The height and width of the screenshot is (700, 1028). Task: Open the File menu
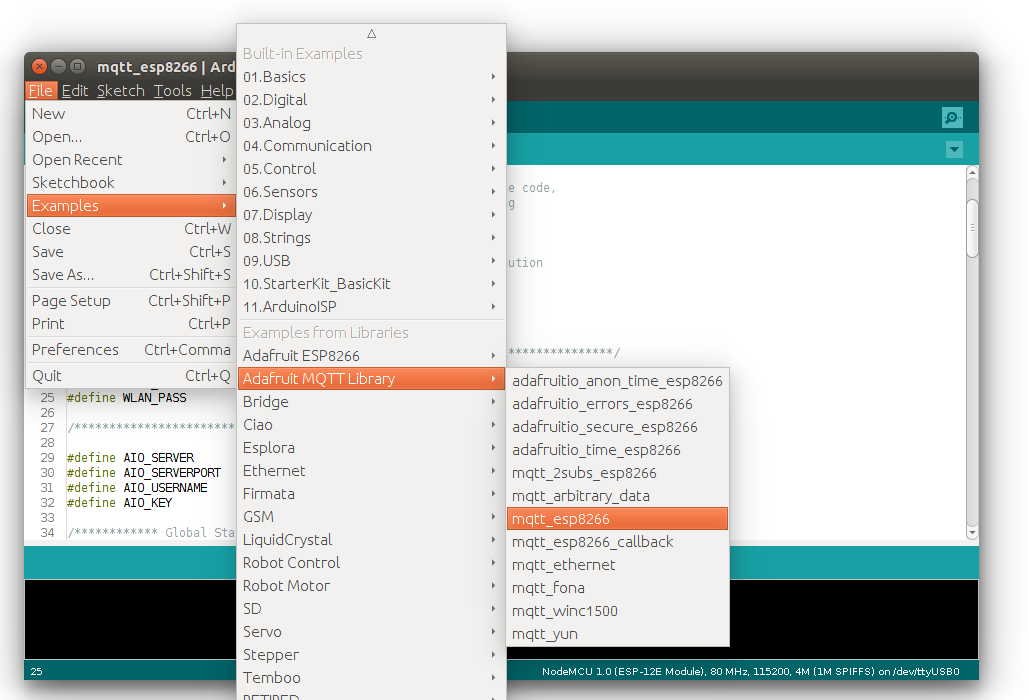(41, 90)
